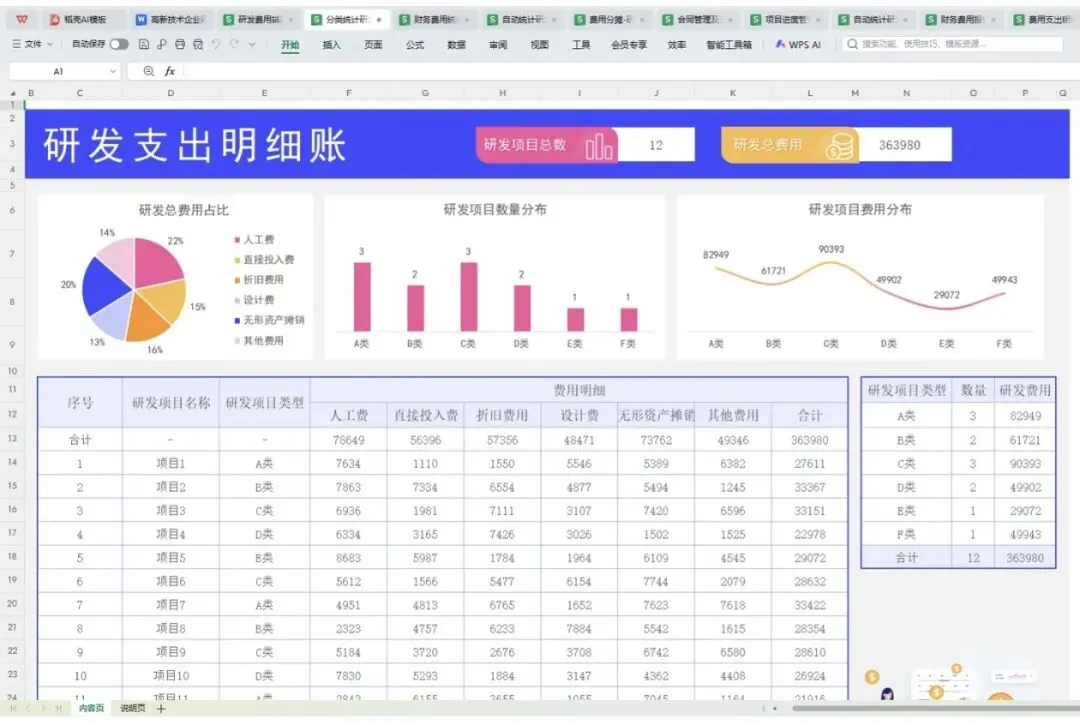Viewport: 1080px width, 724px height.
Task: Click the 研发项目数量分布 bar chart
Action: 495,277
